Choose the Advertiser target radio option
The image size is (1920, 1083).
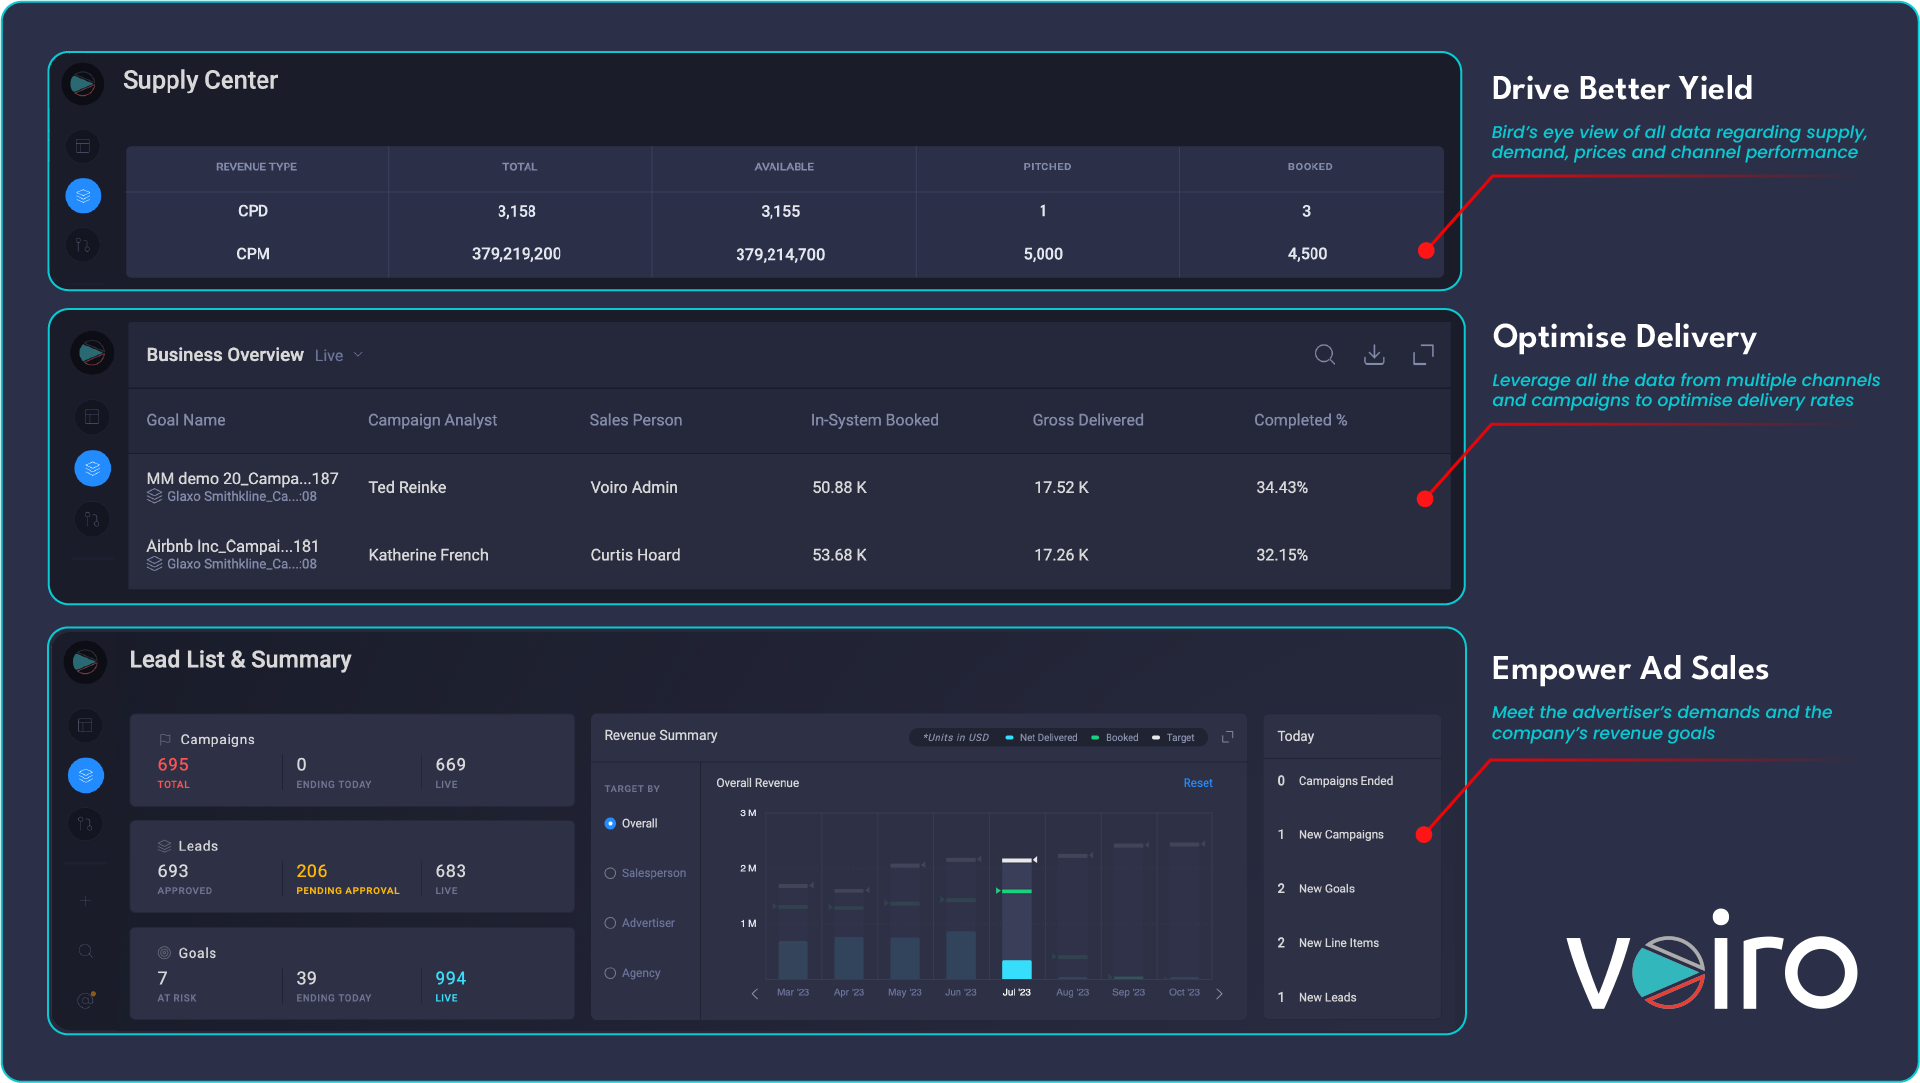[640, 923]
